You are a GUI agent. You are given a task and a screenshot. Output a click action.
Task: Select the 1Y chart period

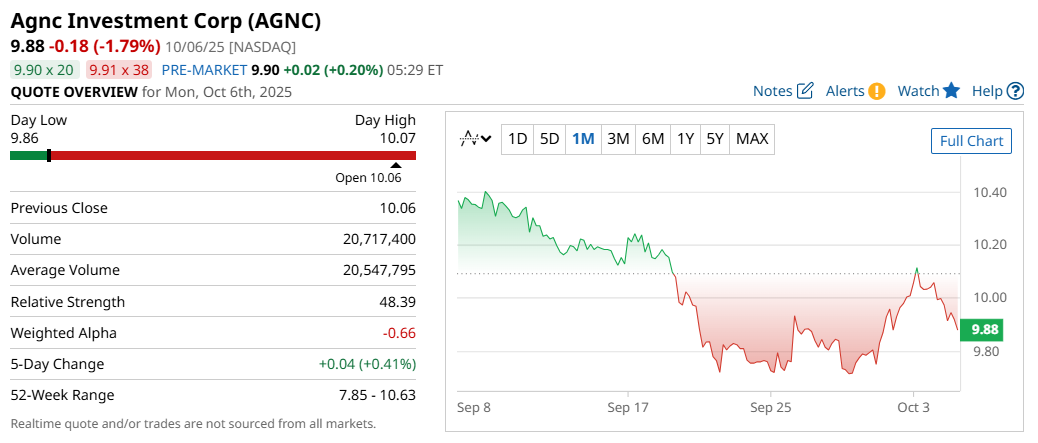point(685,139)
